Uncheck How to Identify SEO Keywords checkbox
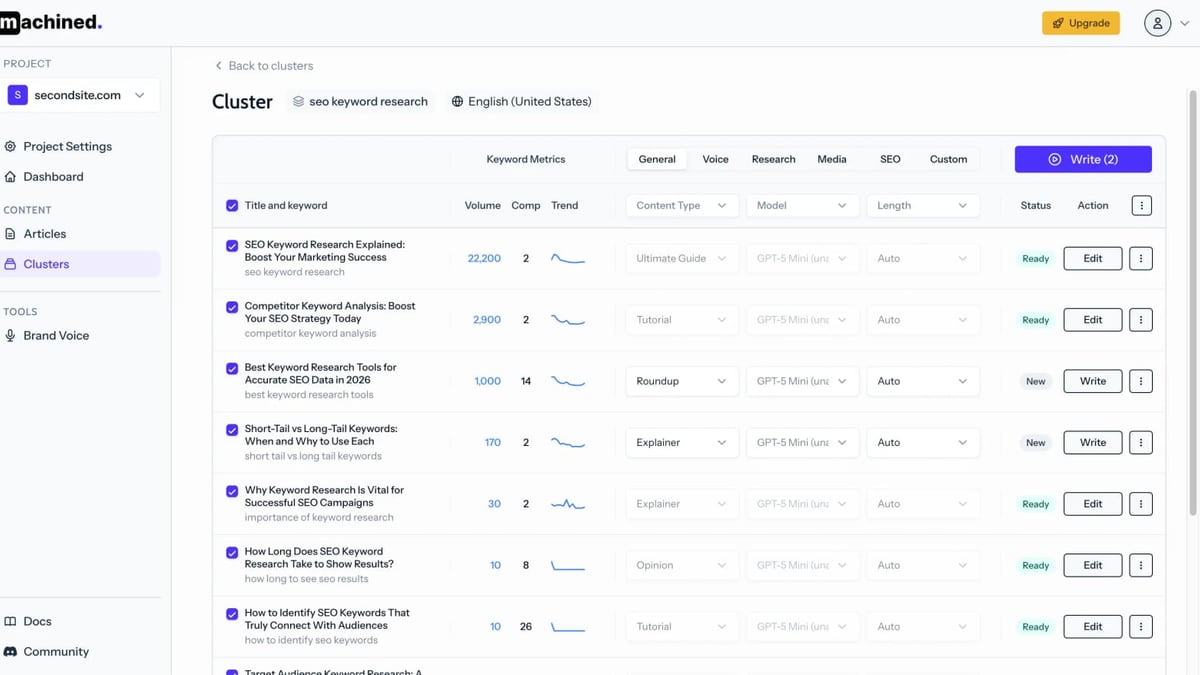 232,614
